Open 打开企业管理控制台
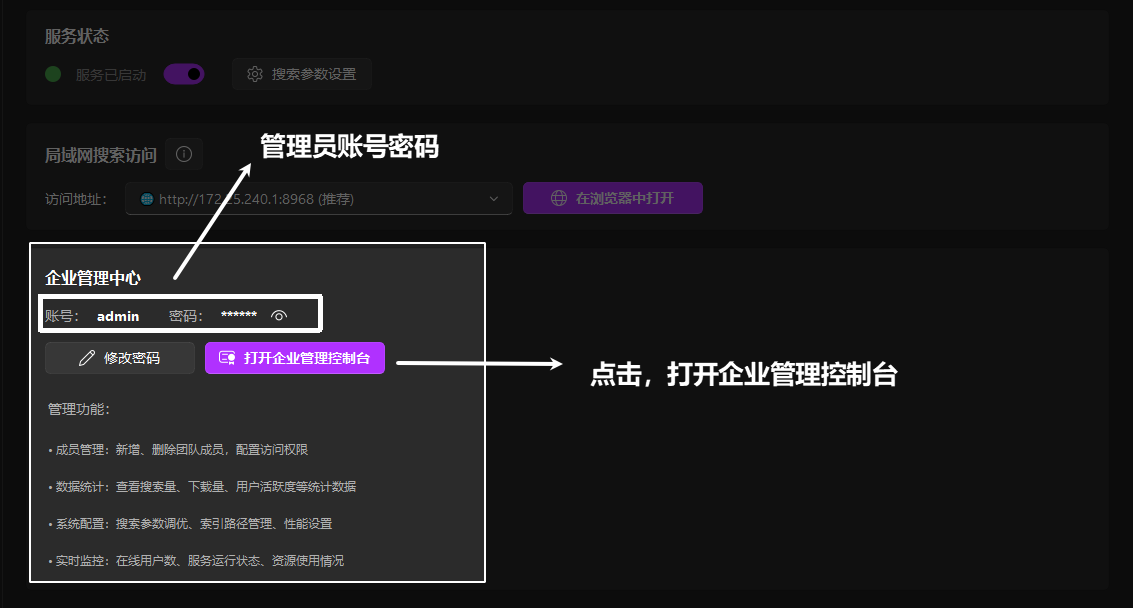This screenshot has width=1133, height=608. click(x=294, y=357)
